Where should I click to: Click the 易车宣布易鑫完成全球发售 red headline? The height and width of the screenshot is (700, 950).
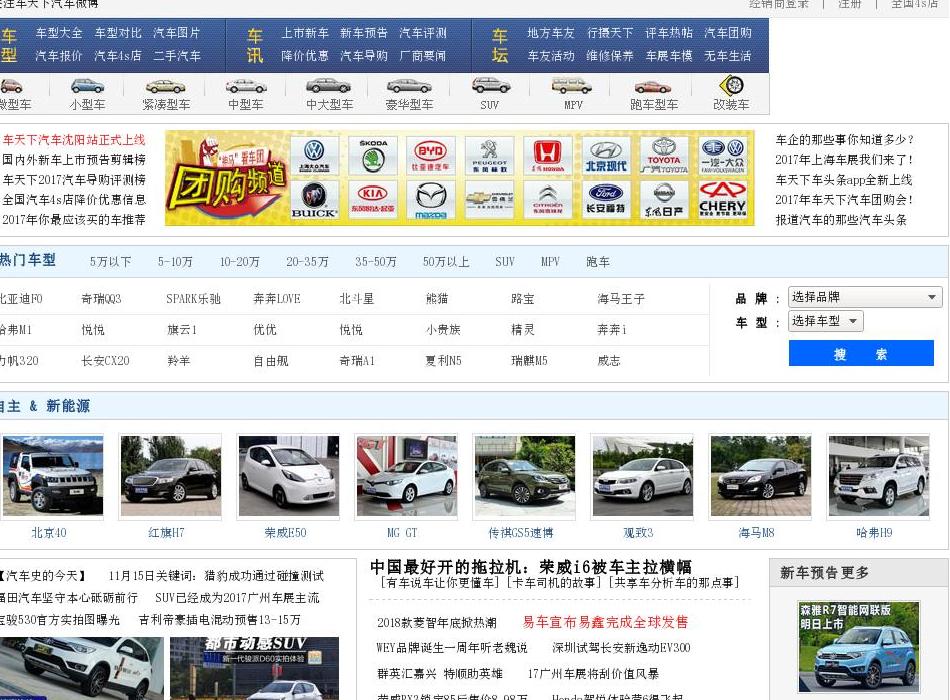point(605,622)
